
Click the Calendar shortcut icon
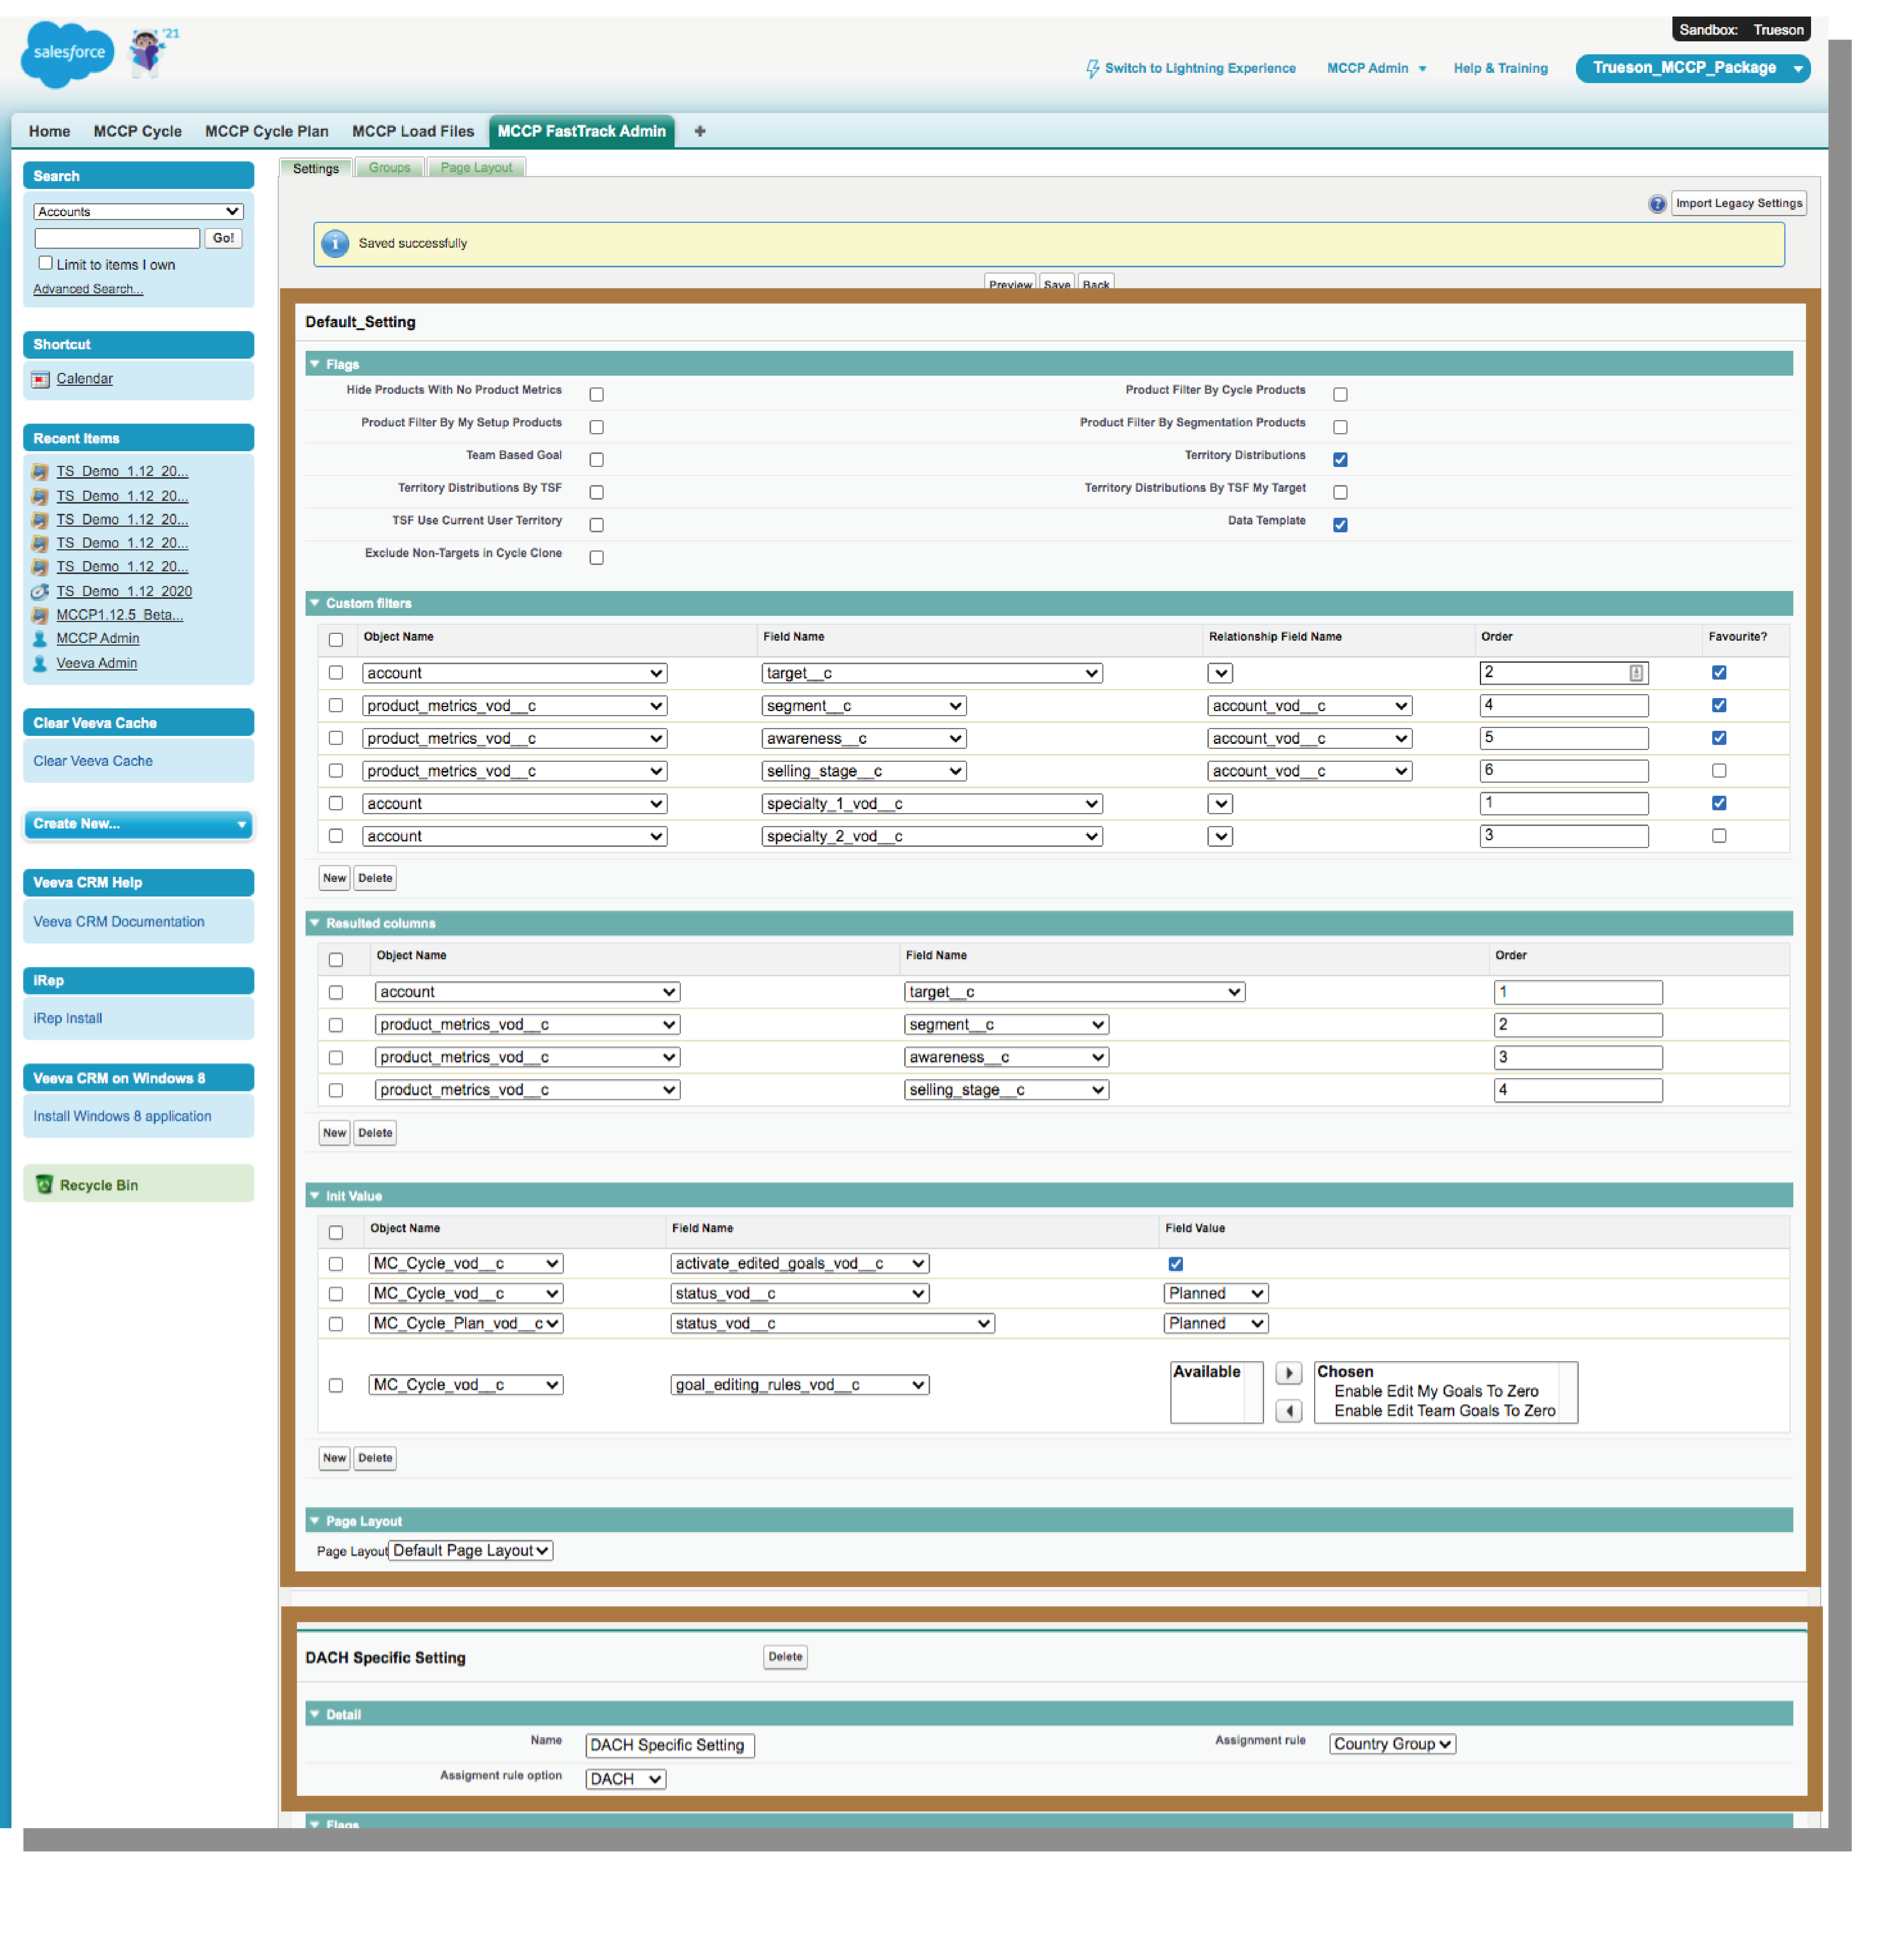coord(40,380)
